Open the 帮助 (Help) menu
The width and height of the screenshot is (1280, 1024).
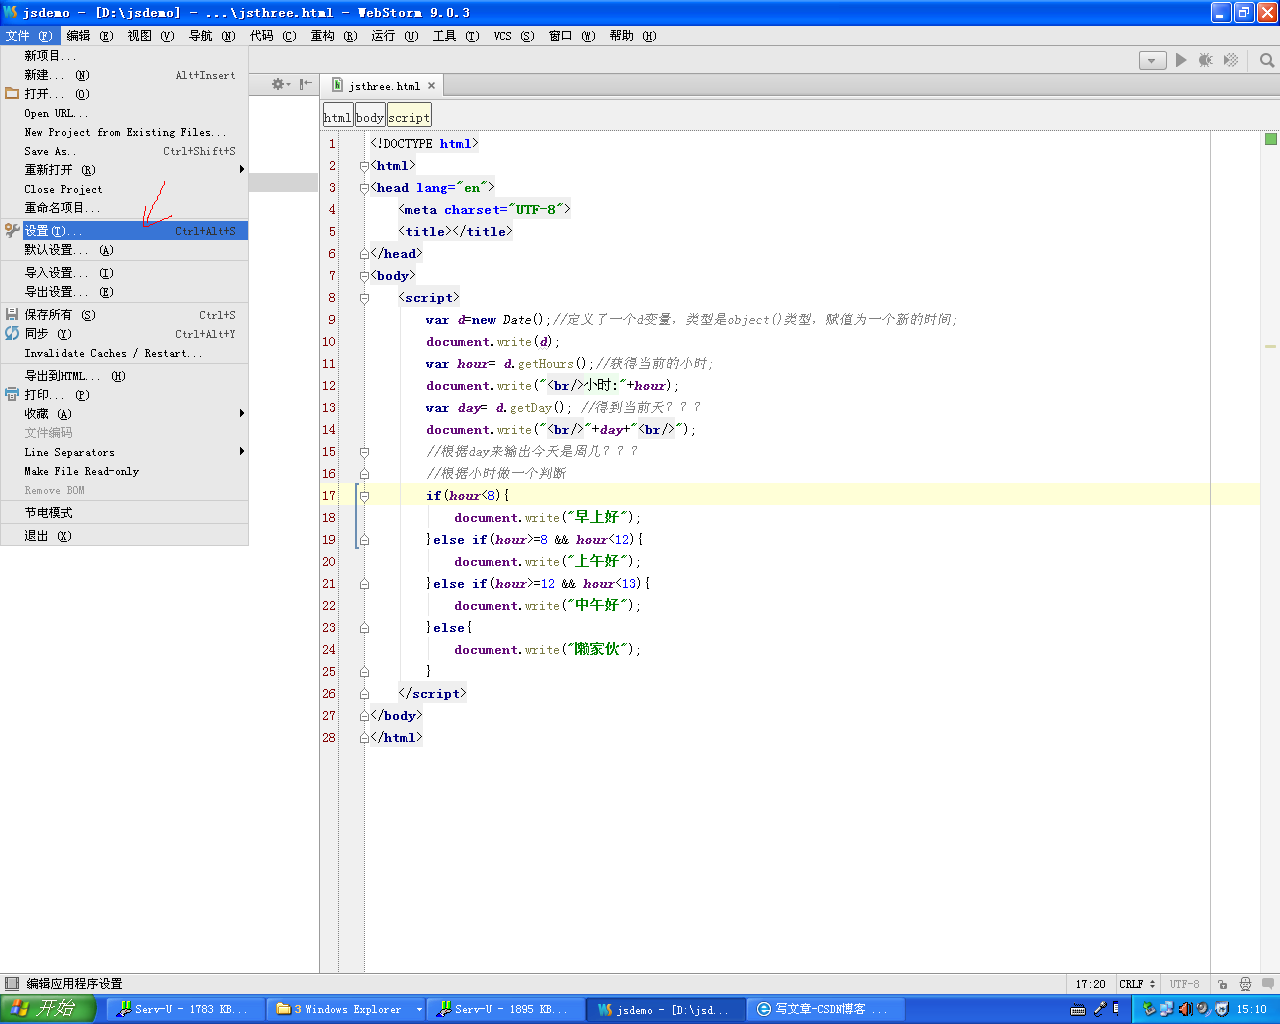click(x=633, y=35)
